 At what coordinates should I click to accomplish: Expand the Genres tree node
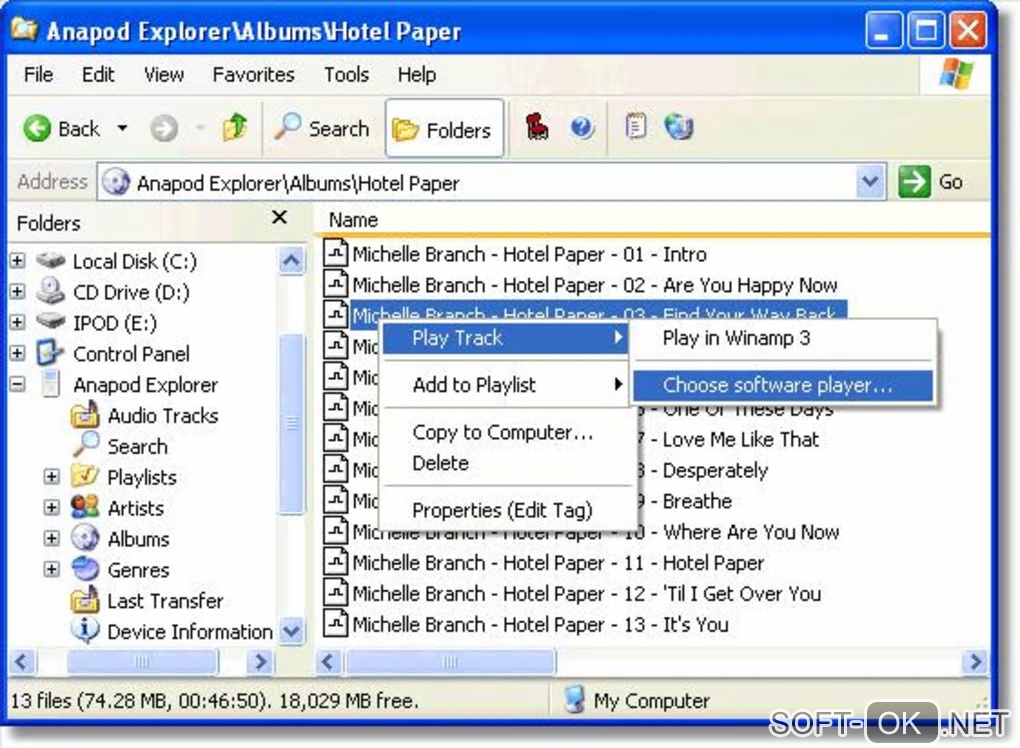click(x=51, y=570)
